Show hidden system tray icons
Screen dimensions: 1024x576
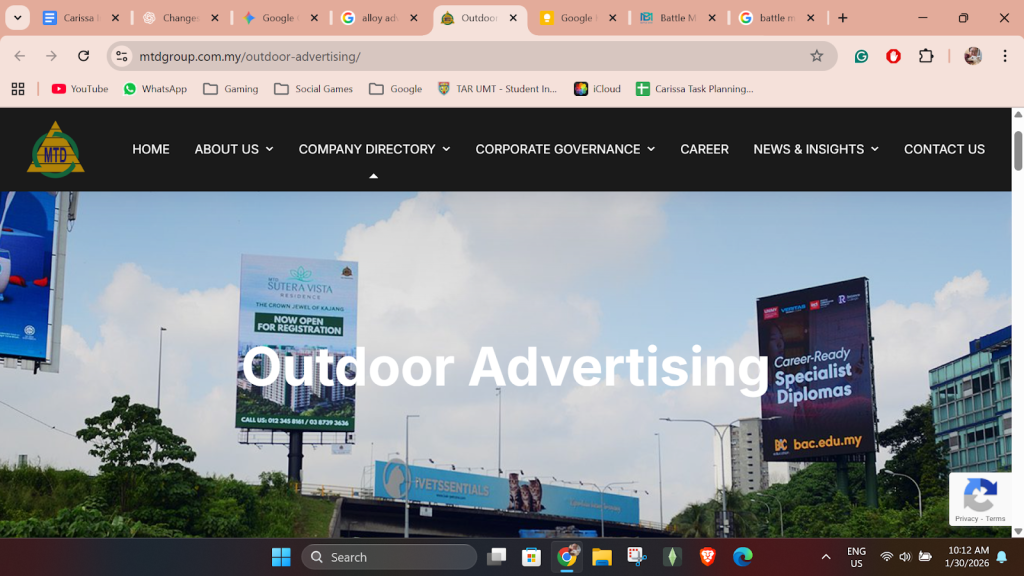pos(826,557)
